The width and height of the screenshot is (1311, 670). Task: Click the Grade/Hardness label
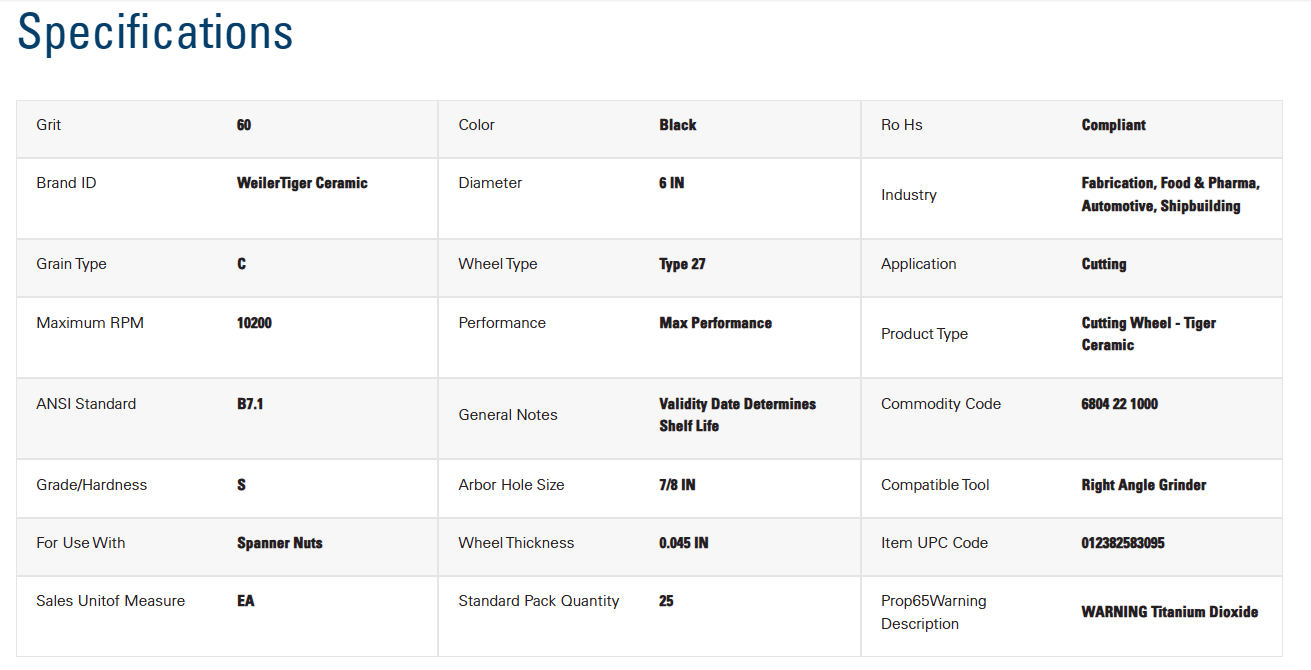pos(91,485)
